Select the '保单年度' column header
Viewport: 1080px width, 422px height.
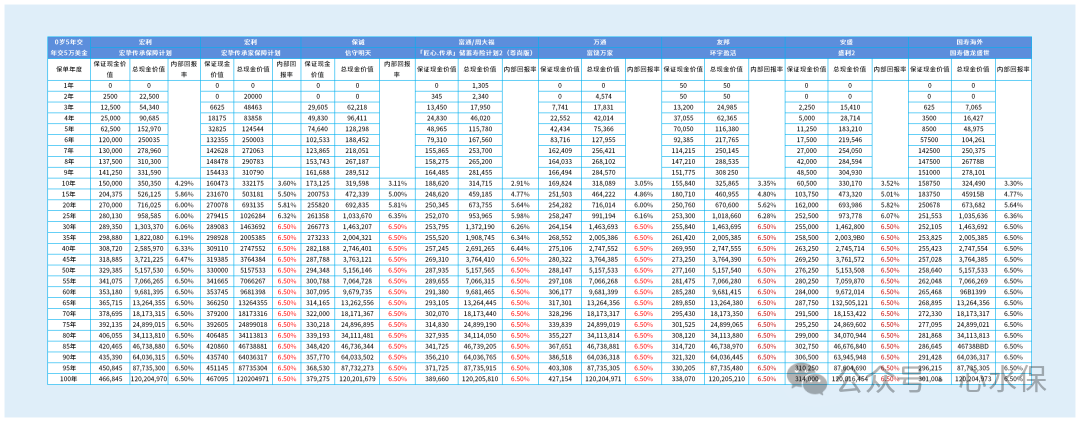coord(69,69)
